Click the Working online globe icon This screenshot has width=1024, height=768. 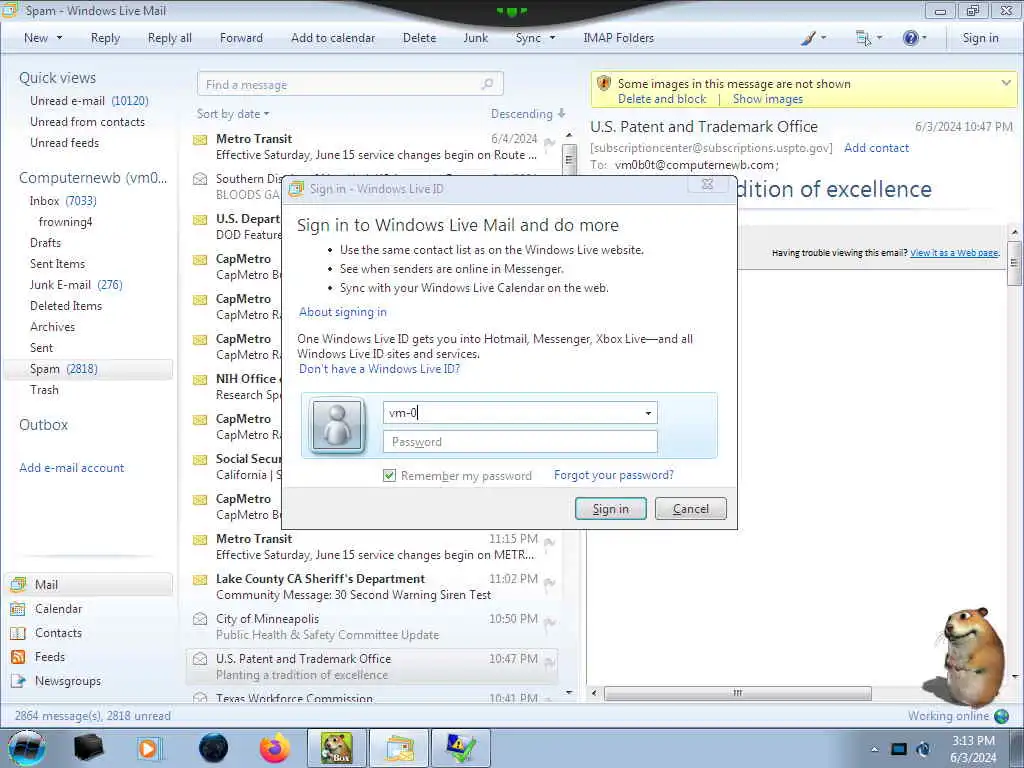1001,716
